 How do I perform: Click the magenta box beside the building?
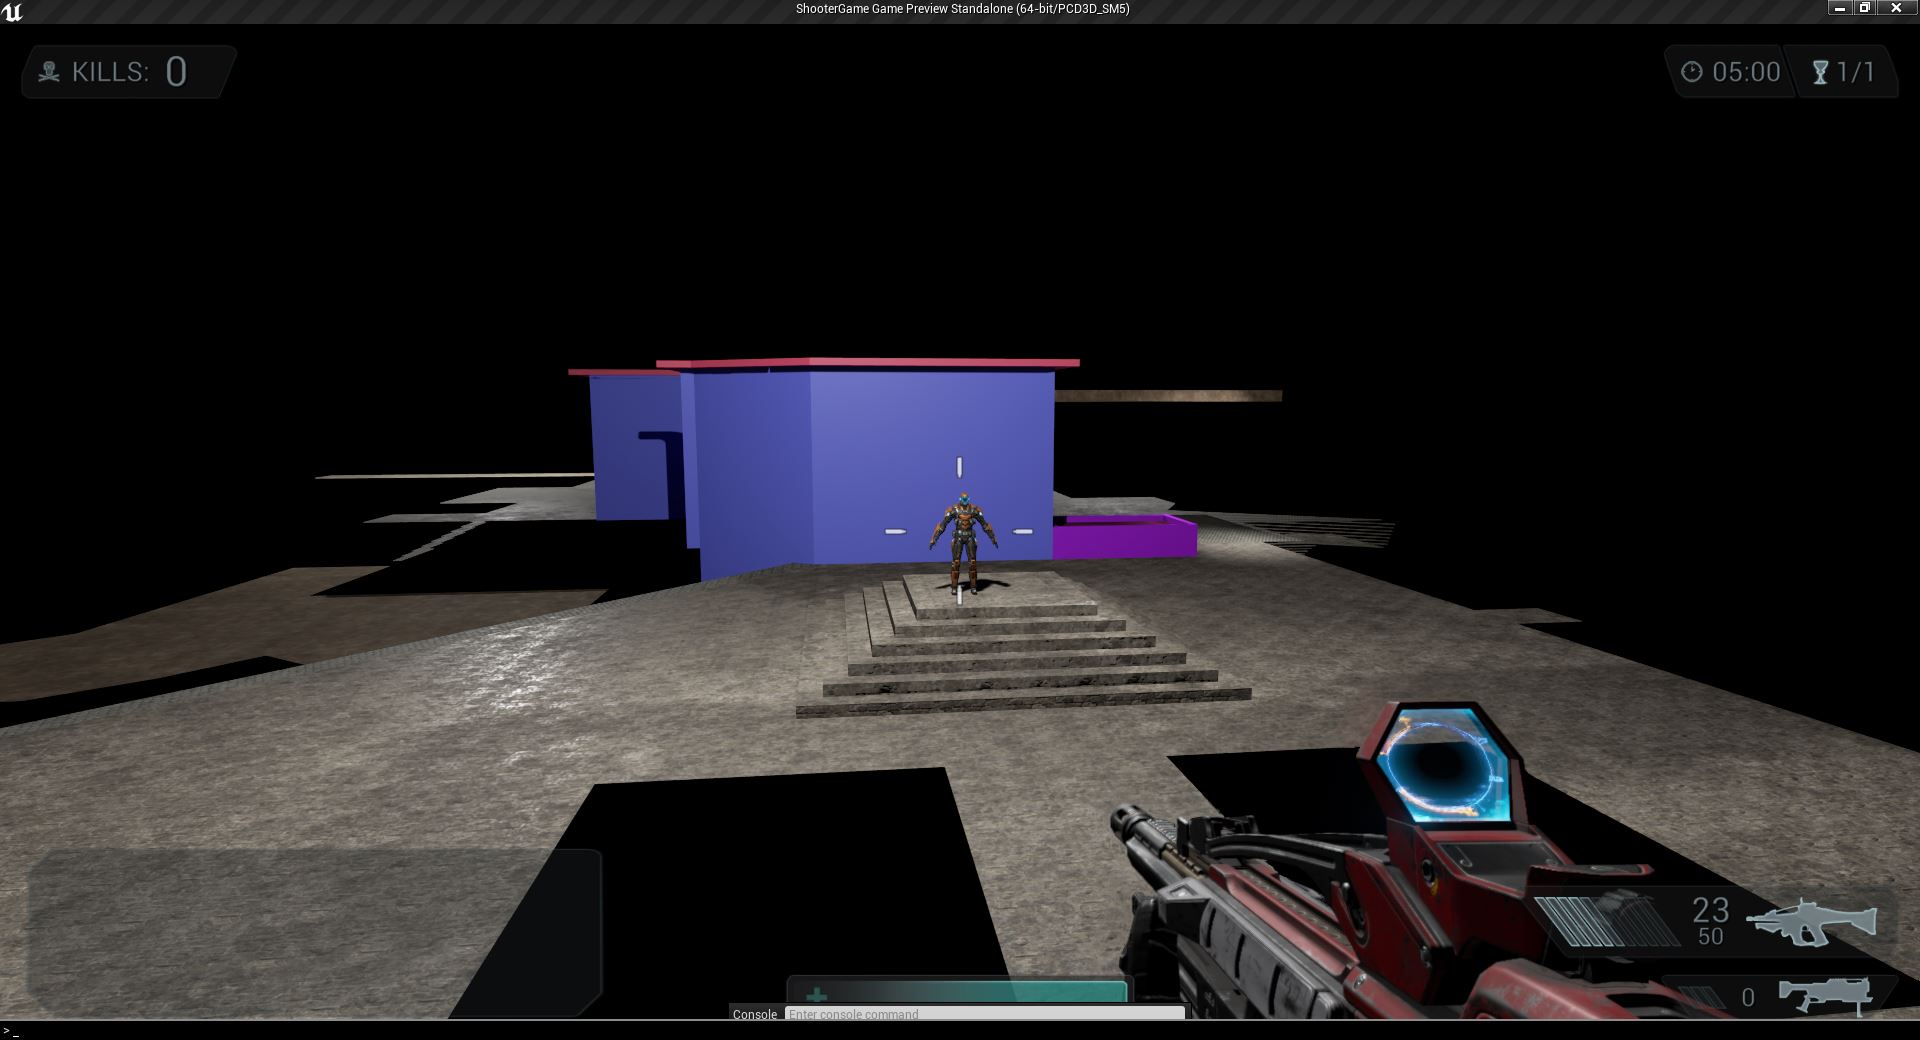(1124, 537)
